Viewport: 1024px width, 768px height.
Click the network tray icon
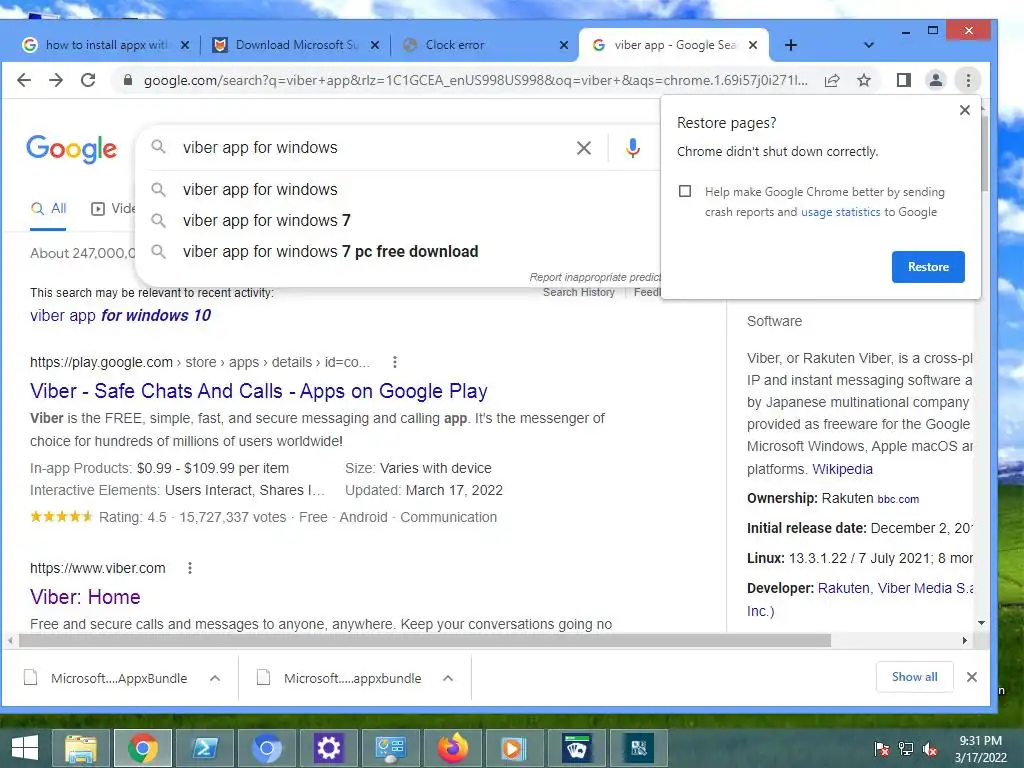[x=906, y=748]
